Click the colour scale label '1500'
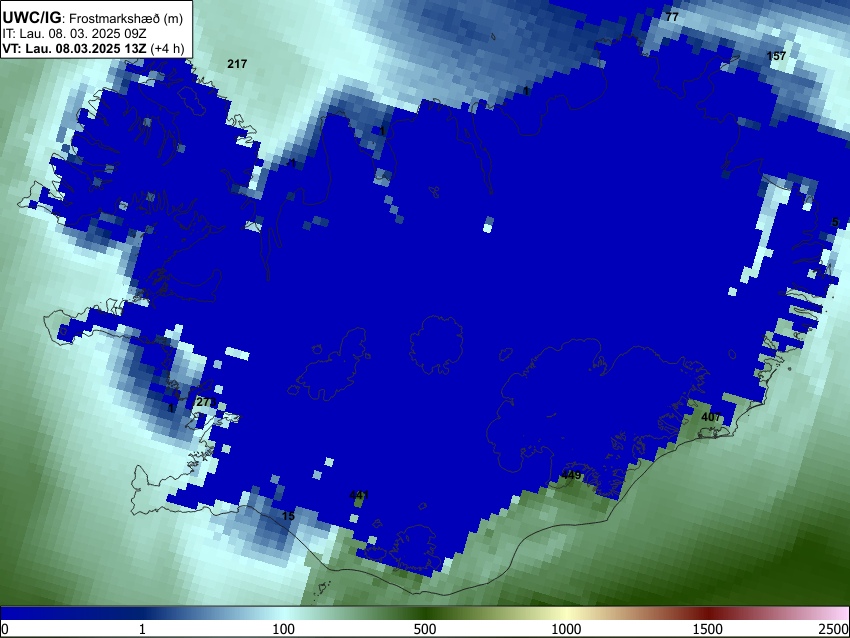 pyautogui.click(x=708, y=629)
